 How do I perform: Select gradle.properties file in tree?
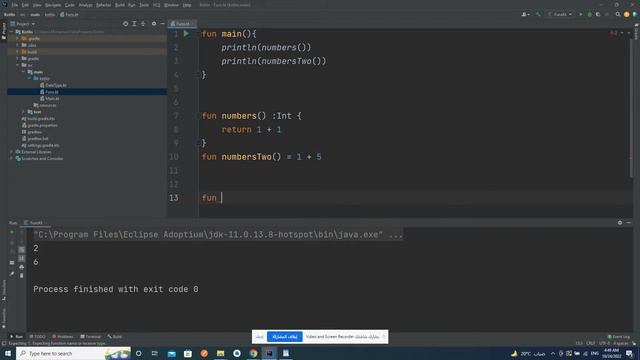pos(40,125)
